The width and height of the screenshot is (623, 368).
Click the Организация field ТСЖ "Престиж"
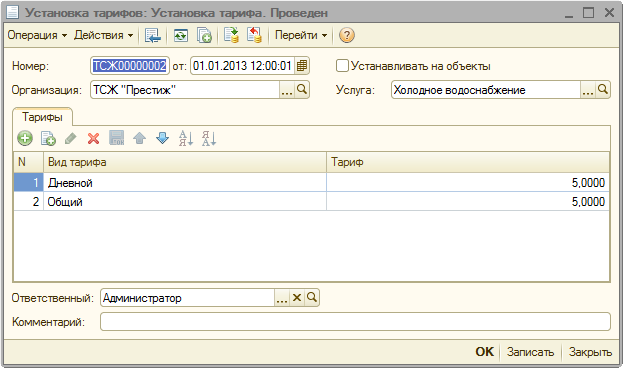pos(185,90)
